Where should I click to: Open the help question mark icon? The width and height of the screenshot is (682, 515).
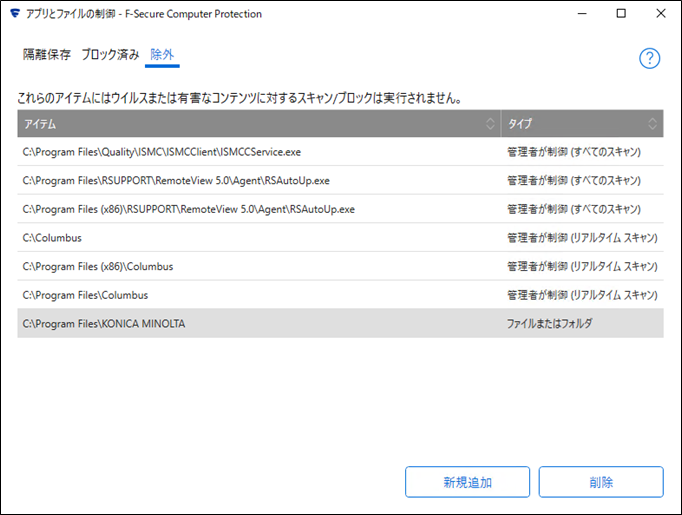pos(649,58)
